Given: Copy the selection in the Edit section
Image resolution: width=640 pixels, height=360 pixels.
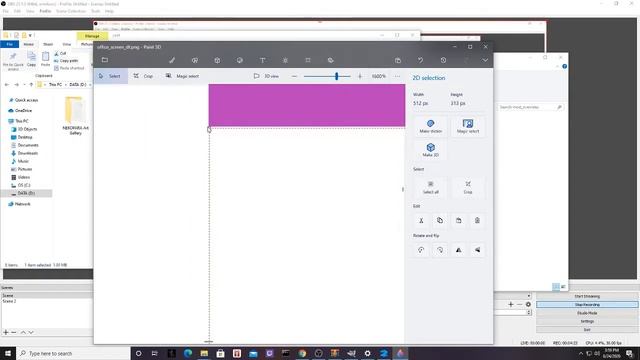Looking at the screenshot, I should click(440, 220).
